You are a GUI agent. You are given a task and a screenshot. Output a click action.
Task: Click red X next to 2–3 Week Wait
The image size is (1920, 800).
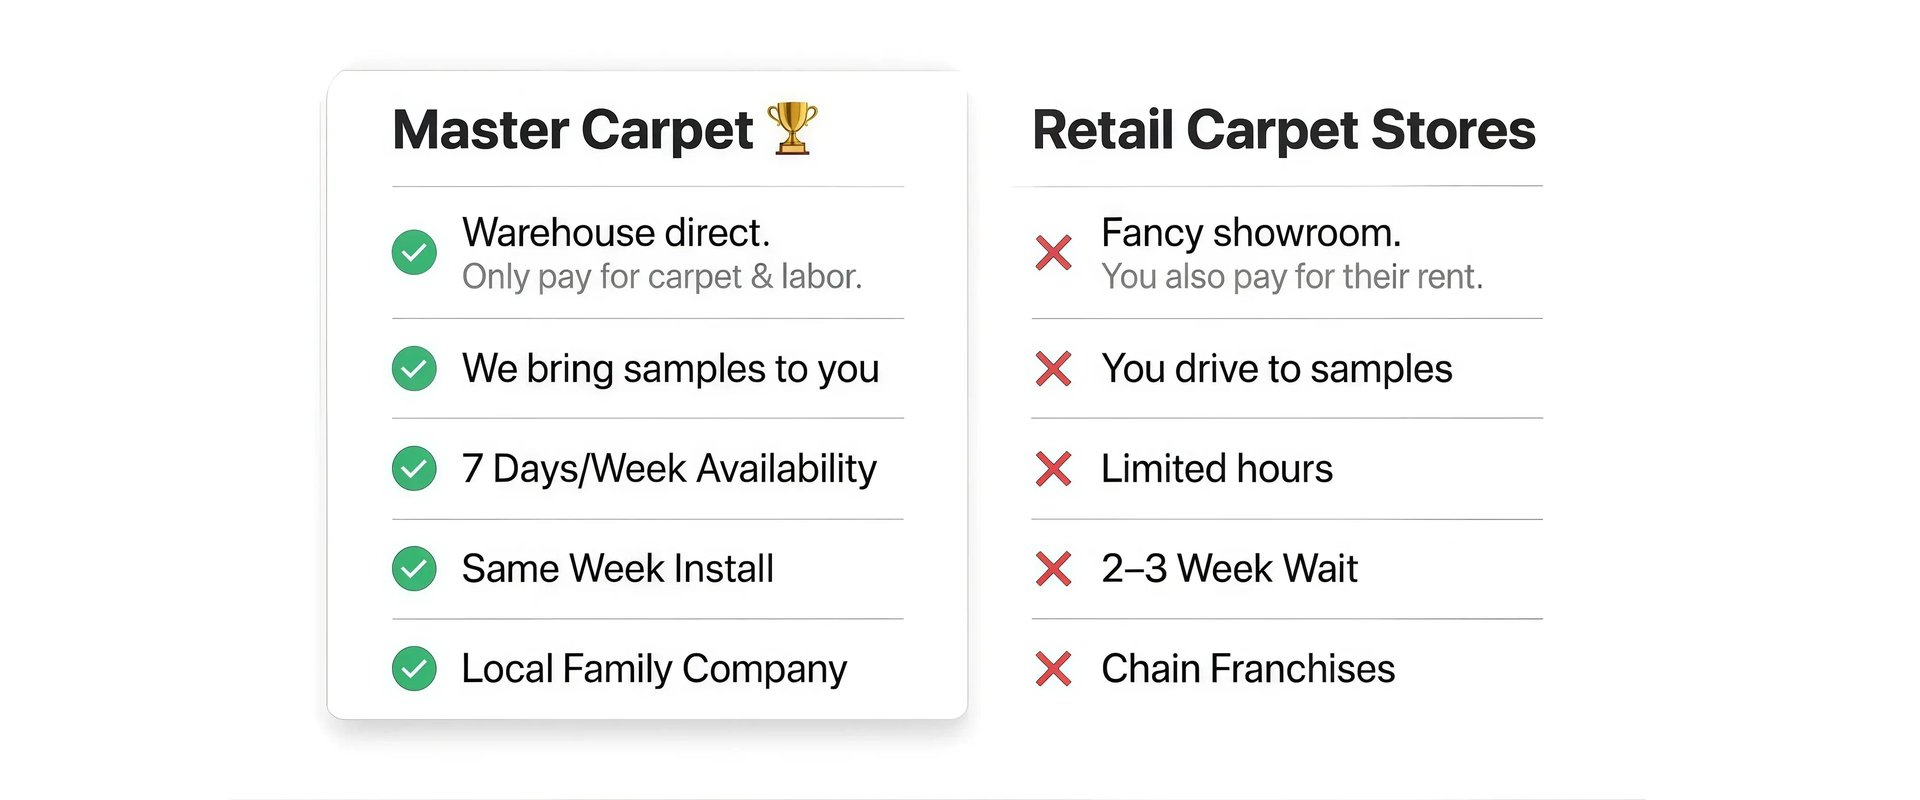pyautogui.click(x=1053, y=569)
